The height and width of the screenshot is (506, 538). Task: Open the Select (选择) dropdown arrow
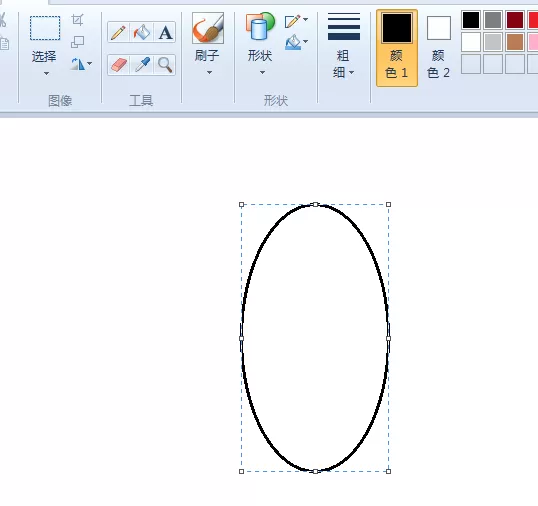tap(46, 73)
